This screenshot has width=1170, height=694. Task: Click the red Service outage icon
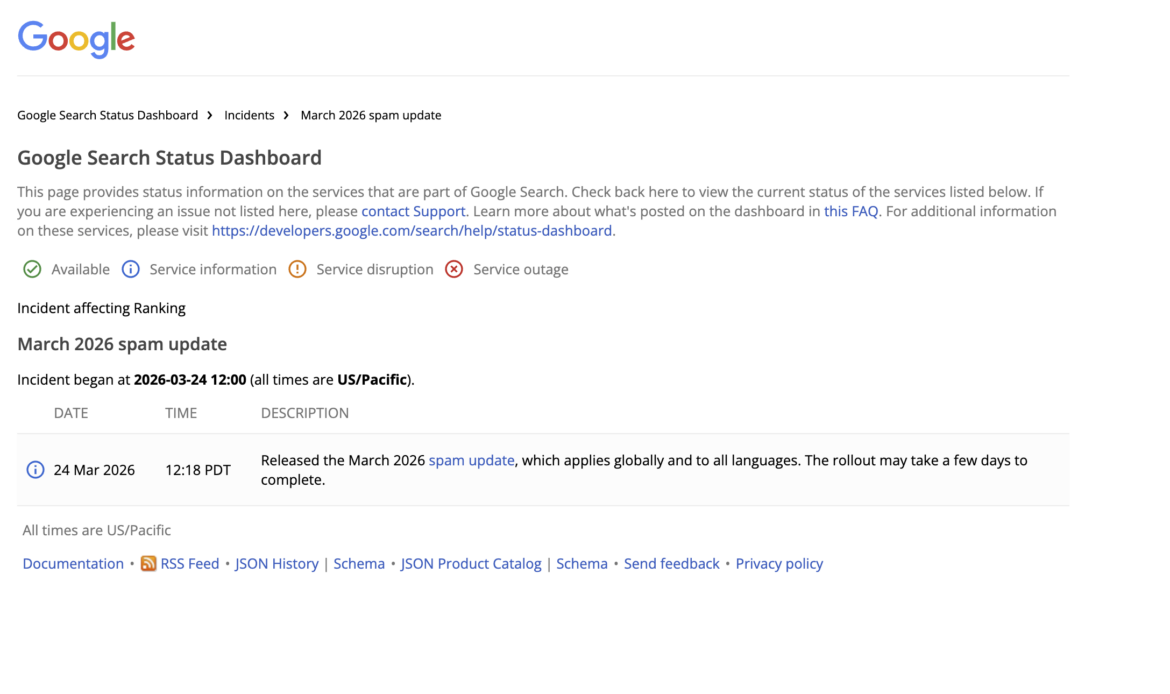coord(454,269)
